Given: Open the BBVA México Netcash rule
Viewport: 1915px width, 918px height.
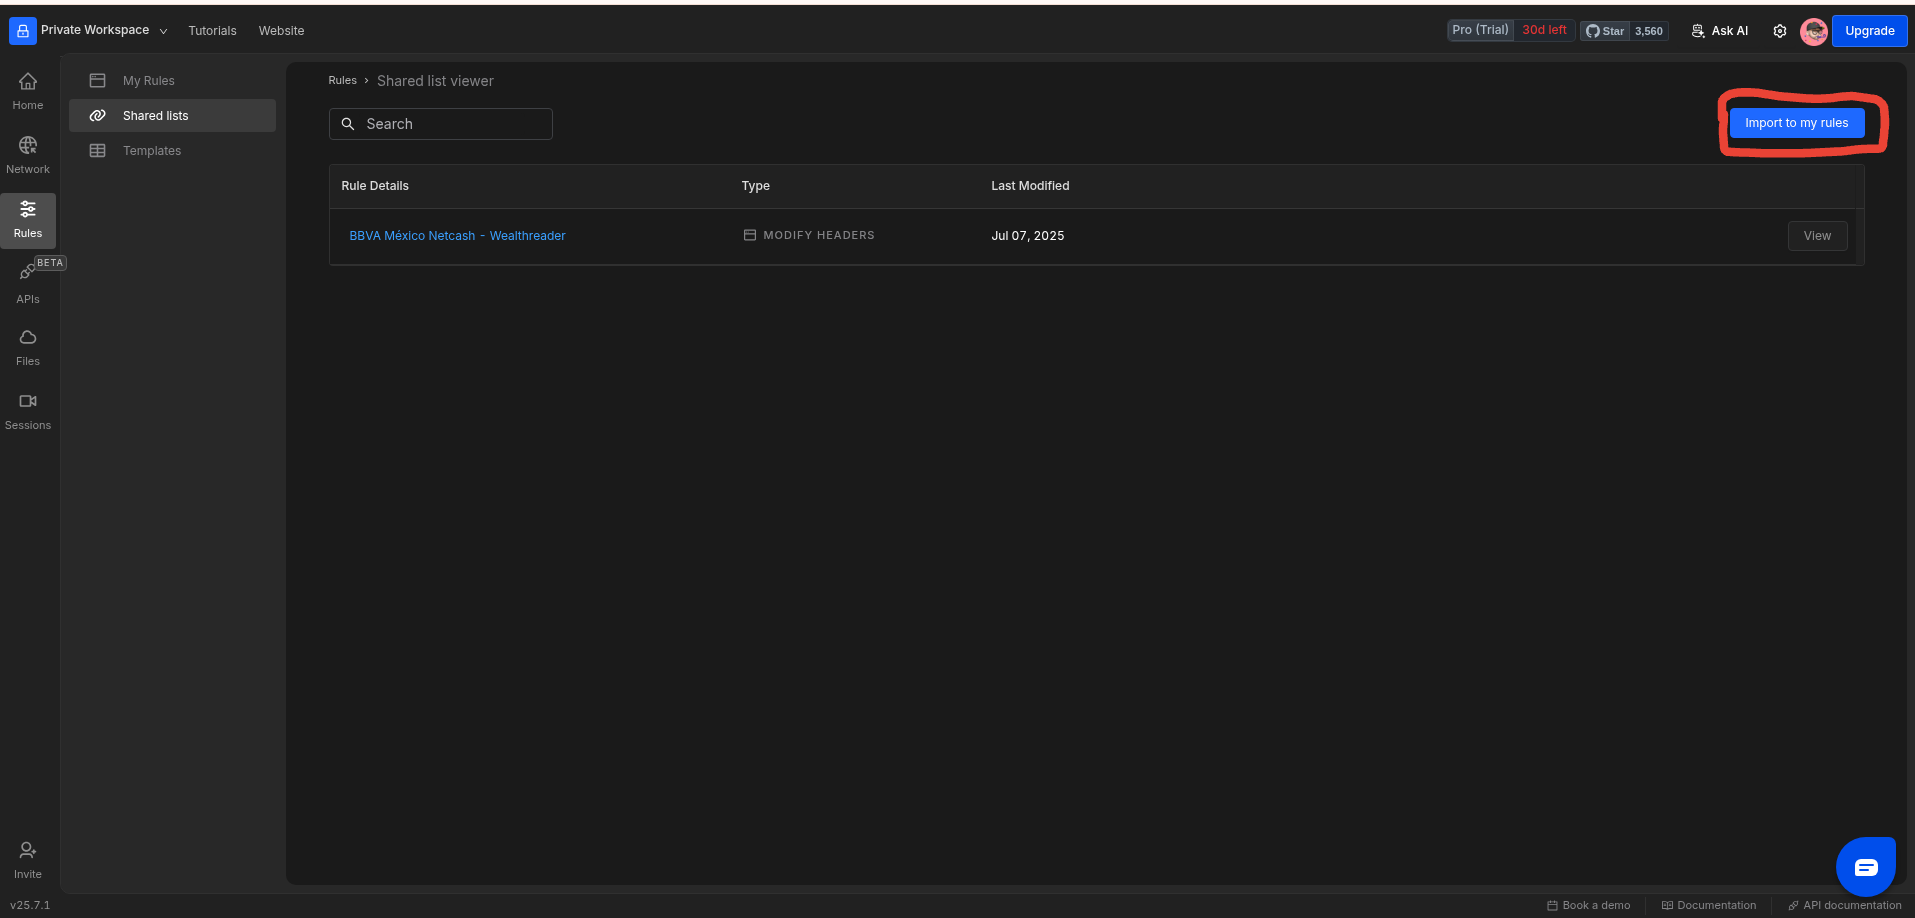Looking at the screenshot, I should [x=457, y=236].
